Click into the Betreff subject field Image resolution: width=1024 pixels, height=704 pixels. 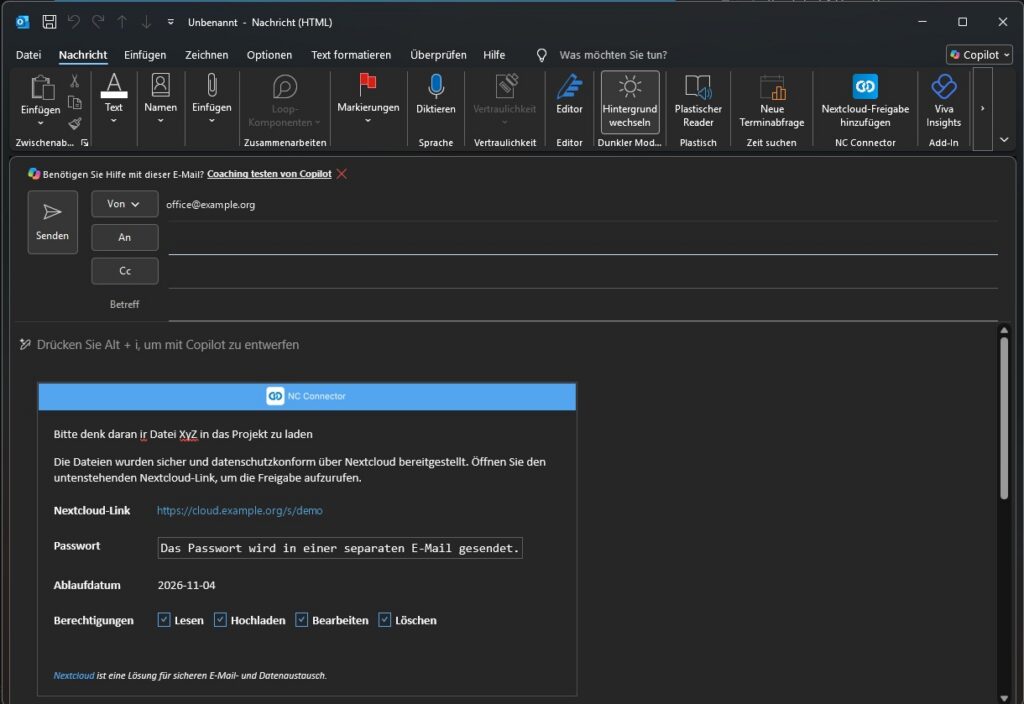[583, 305]
